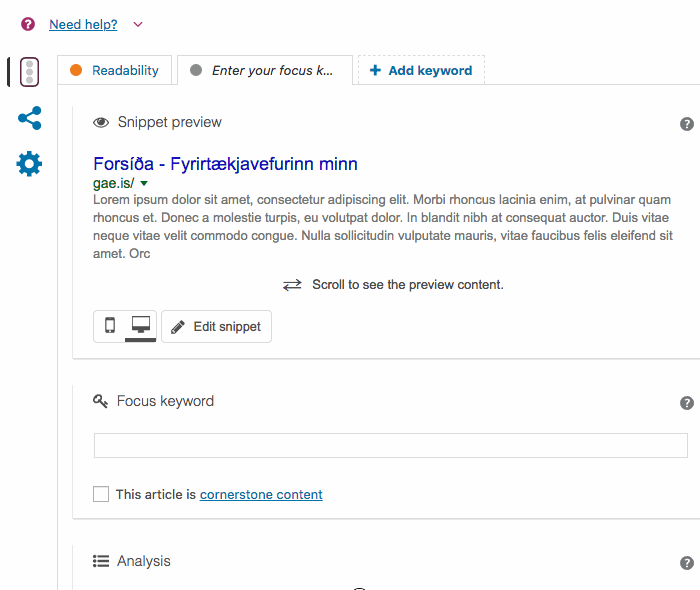Image resolution: width=700 pixels, height=590 pixels.
Task: Click the purple Need help question icon
Action: [28, 24]
